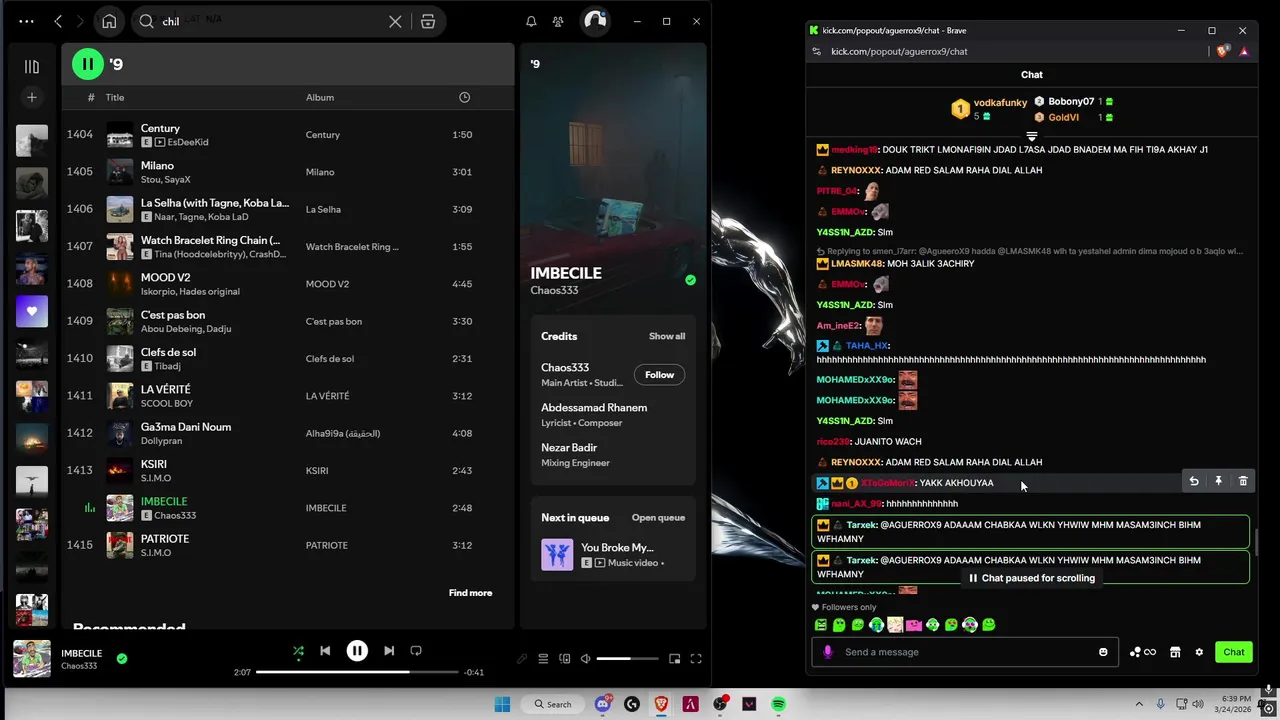Open the Spotify three-dots menu

coord(26,21)
